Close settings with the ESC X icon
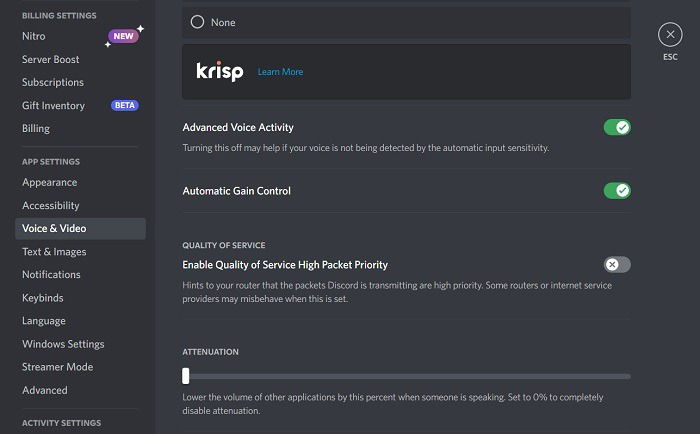Screen dimensions: 700x434 click(x=670, y=34)
